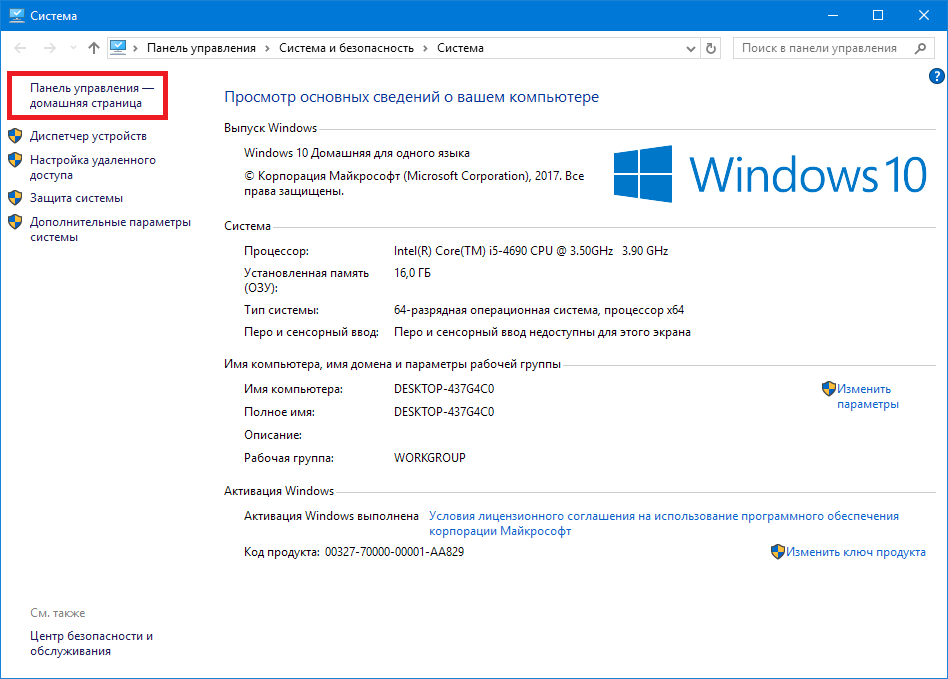Expand chevron after Система и безопасность
The image size is (948, 679).
(425, 48)
